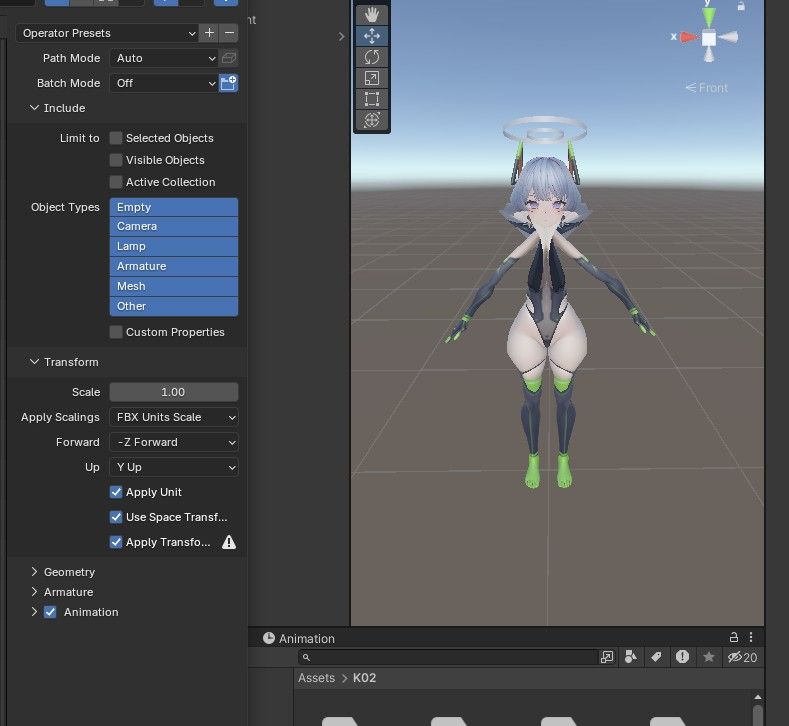Disable the Animation section checkbox

click(x=50, y=612)
